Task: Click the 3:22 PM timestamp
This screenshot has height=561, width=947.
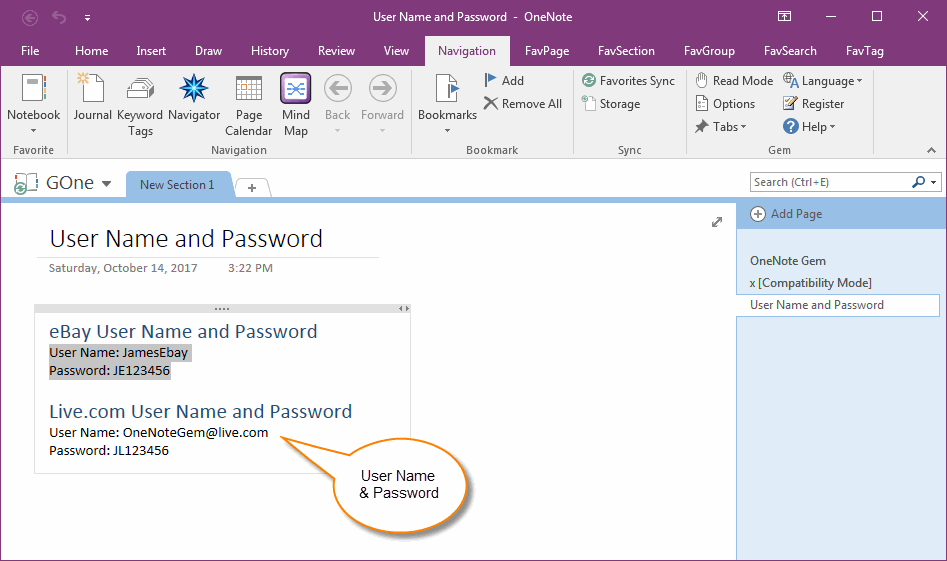Action: point(250,268)
